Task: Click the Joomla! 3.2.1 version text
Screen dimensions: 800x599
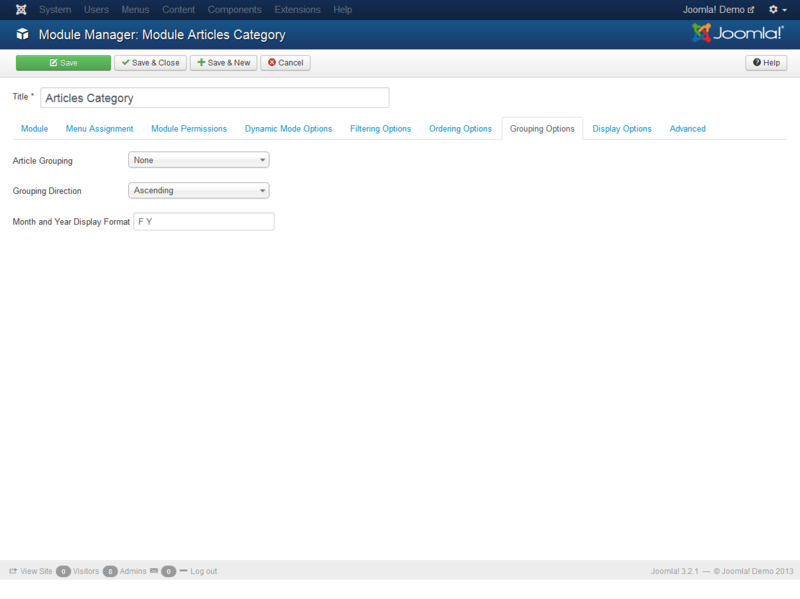Action: point(674,571)
